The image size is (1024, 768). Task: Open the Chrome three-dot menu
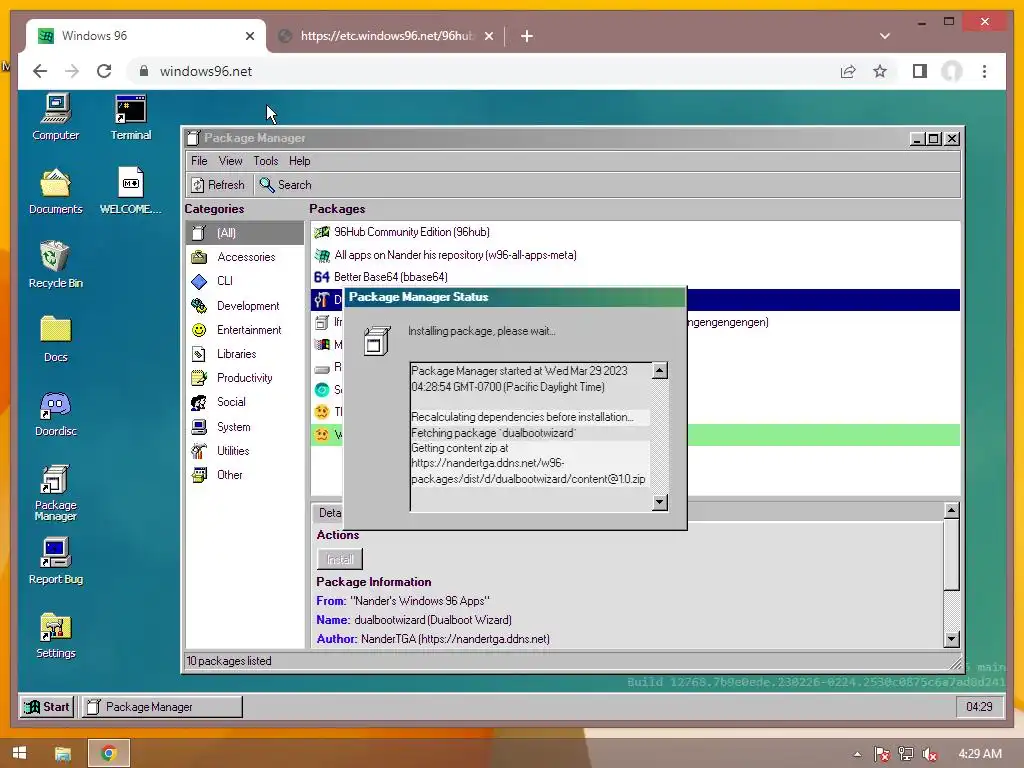pyautogui.click(x=984, y=71)
